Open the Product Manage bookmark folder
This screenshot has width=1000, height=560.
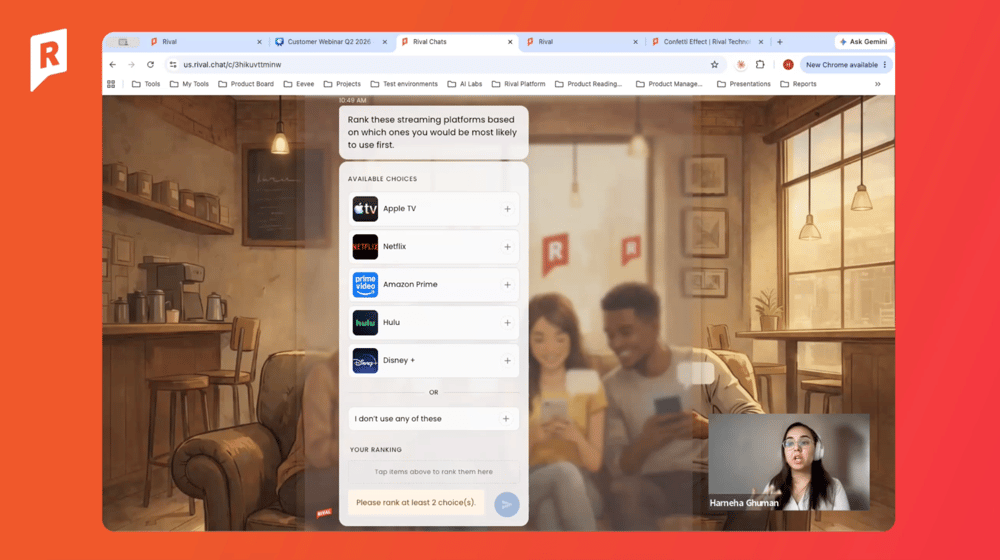point(670,84)
